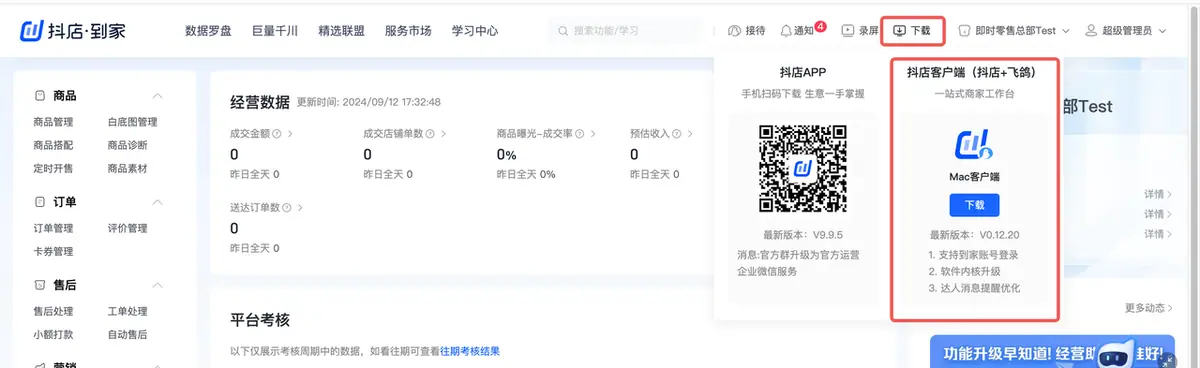The image size is (1200, 368).
Task: Start the 录屏 screen recording tool
Action: tap(860, 31)
